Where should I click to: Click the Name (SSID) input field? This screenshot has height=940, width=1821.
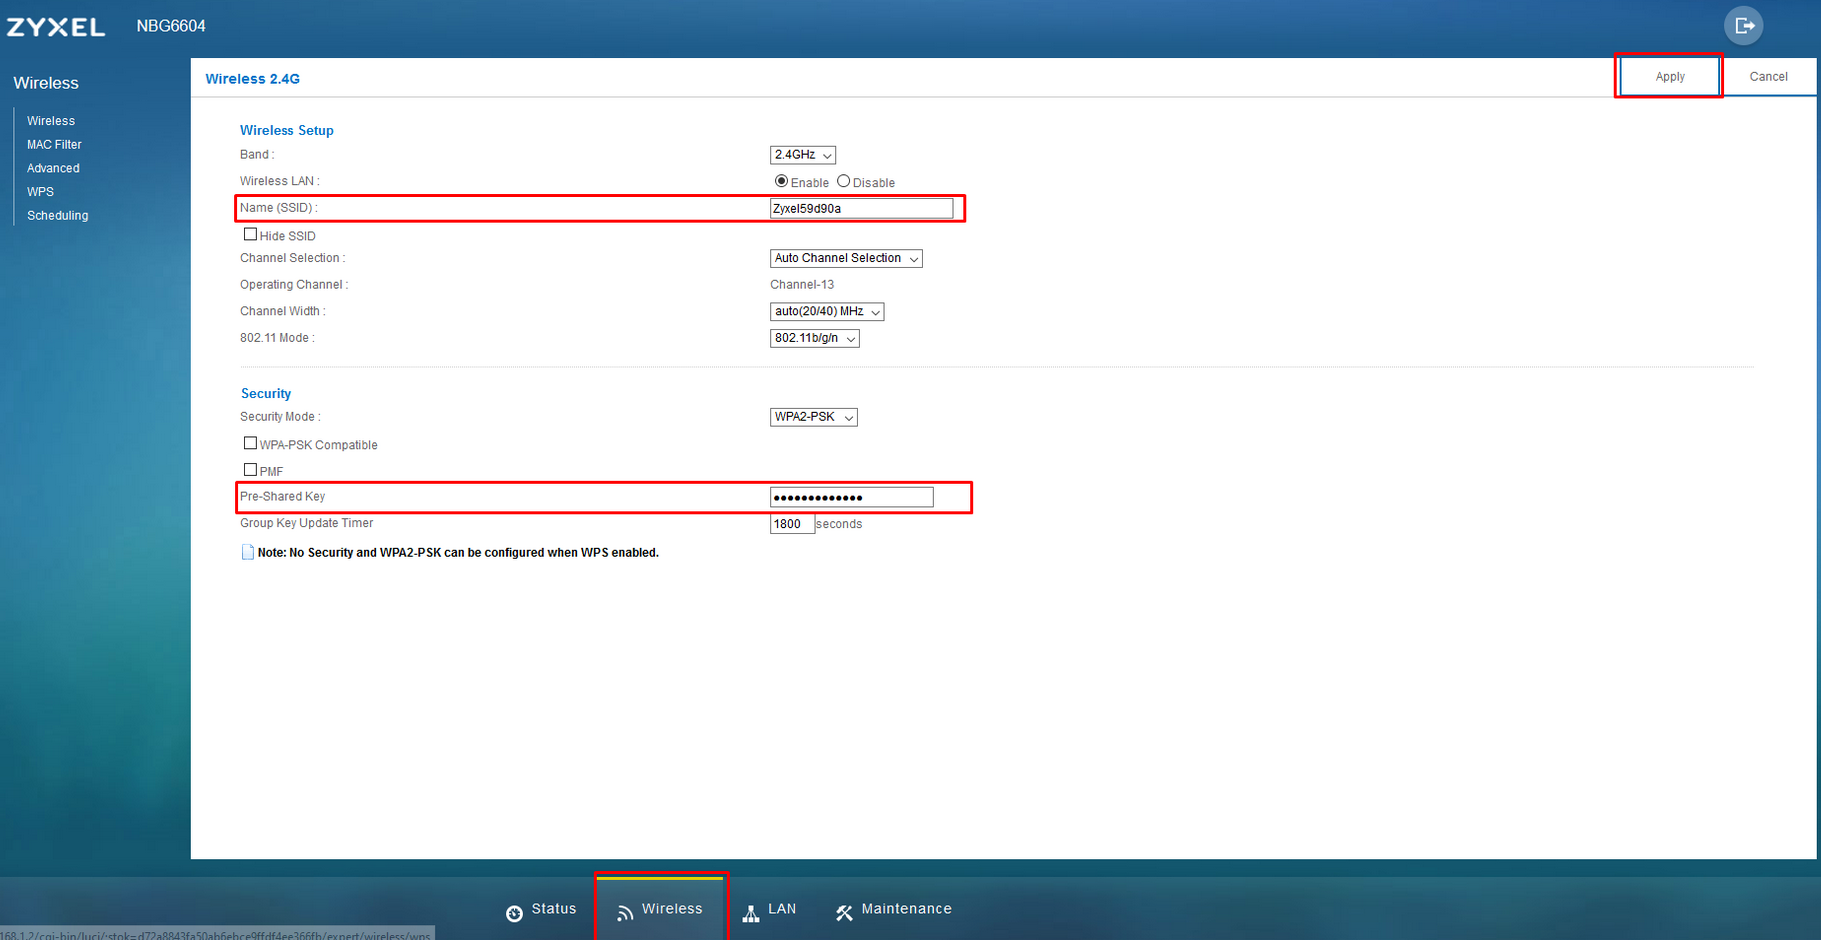click(861, 208)
